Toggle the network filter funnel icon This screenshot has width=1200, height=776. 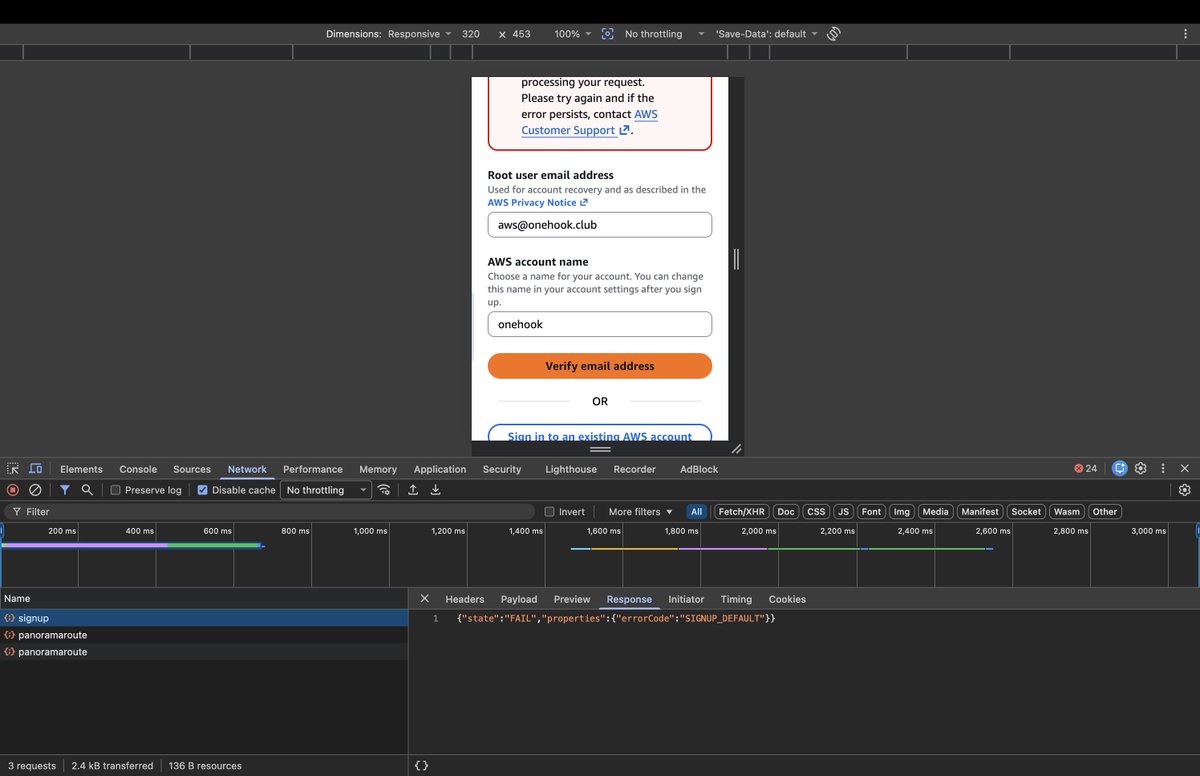[64, 490]
